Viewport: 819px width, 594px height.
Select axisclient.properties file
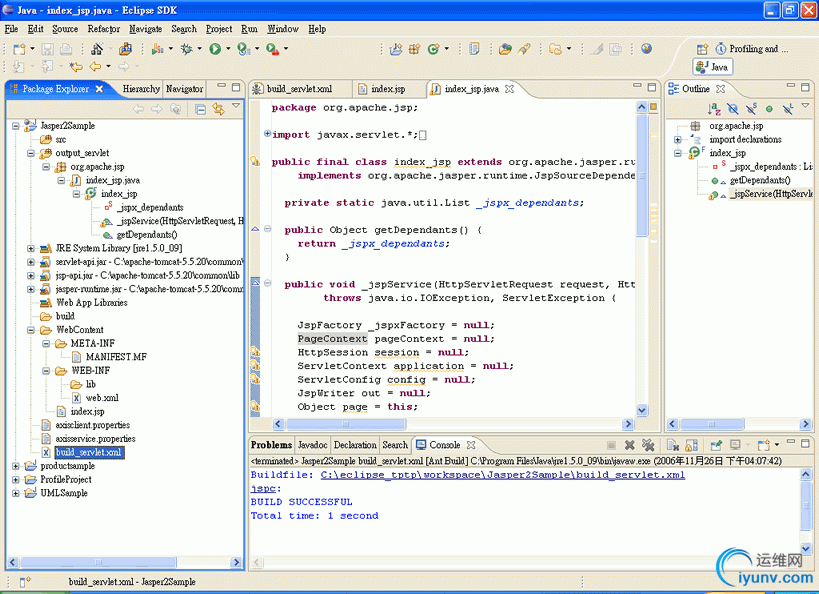tap(93, 425)
